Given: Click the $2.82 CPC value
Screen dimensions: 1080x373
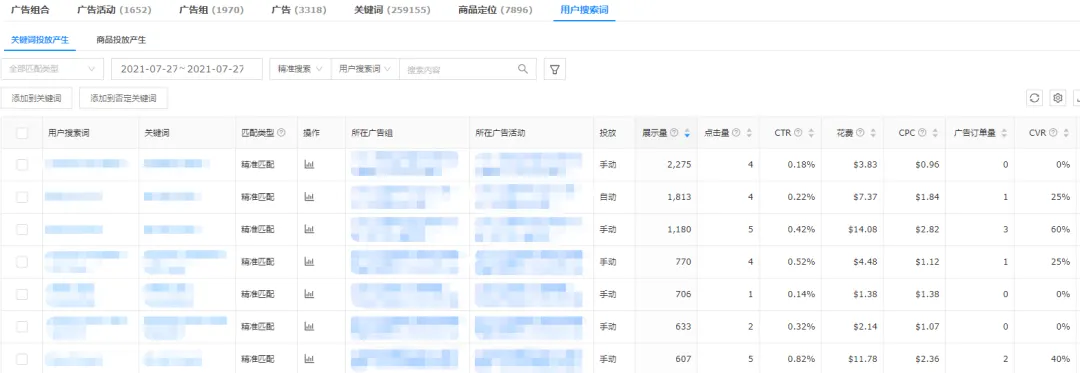Looking at the screenshot, I should point(927,230).
